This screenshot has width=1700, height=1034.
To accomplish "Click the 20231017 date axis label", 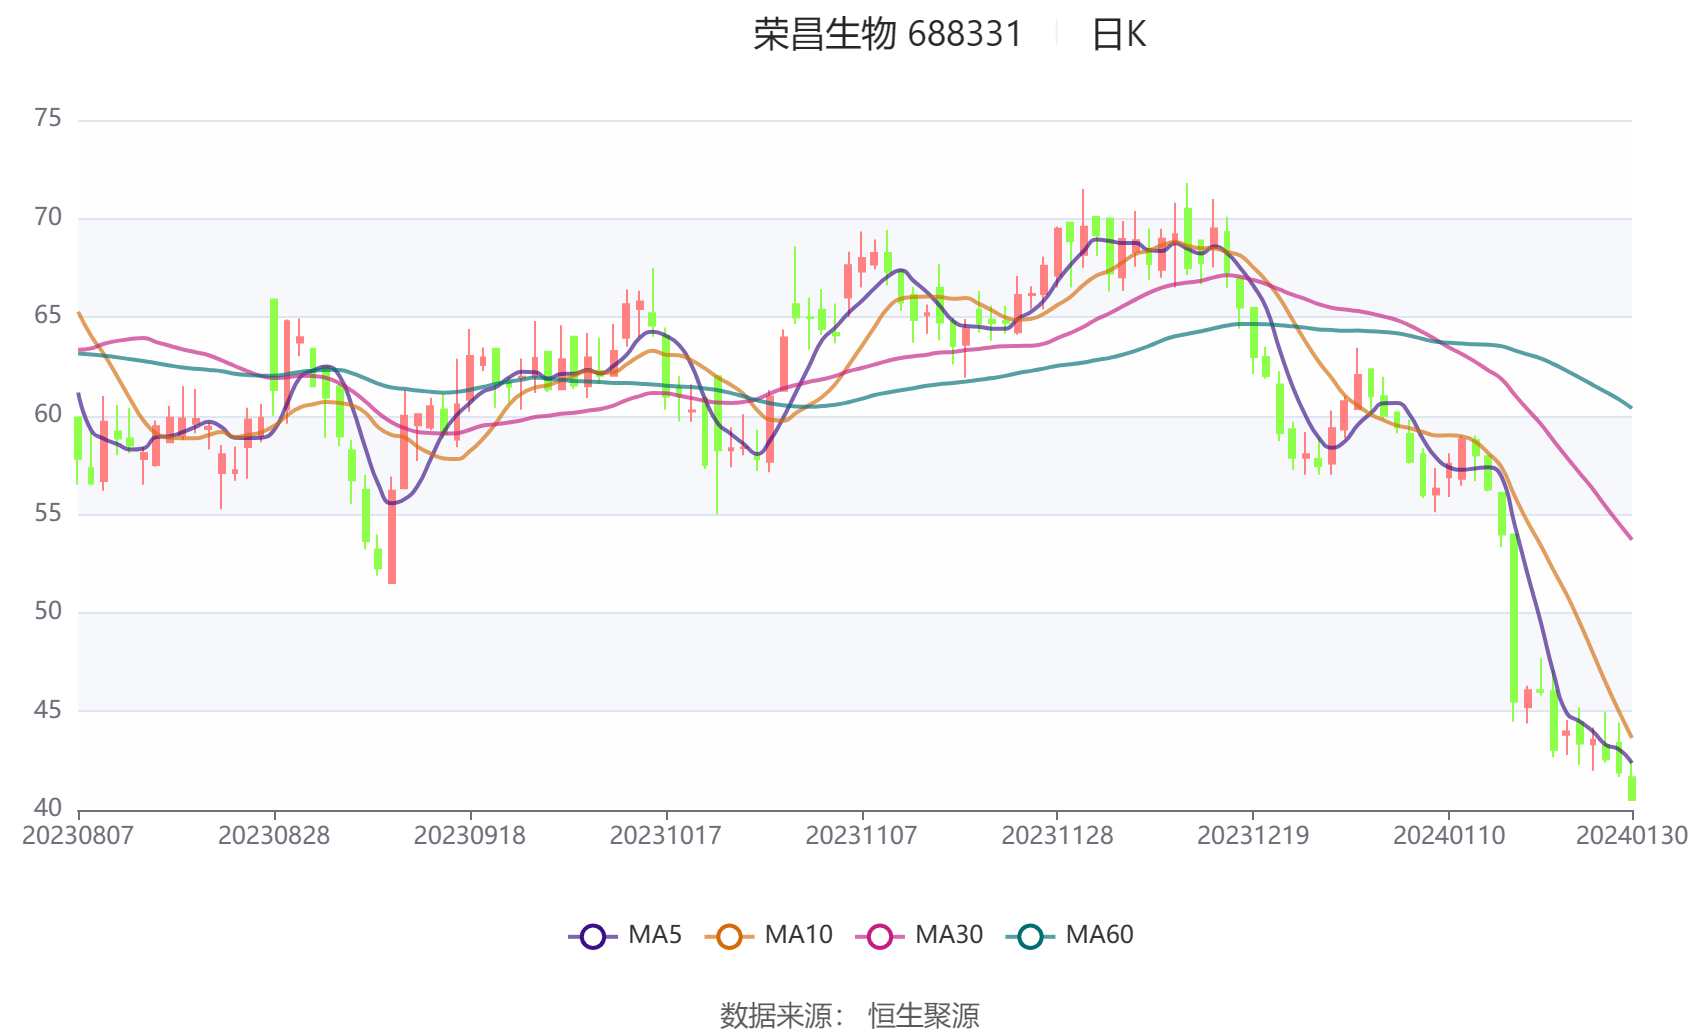I will click(666, 835).
